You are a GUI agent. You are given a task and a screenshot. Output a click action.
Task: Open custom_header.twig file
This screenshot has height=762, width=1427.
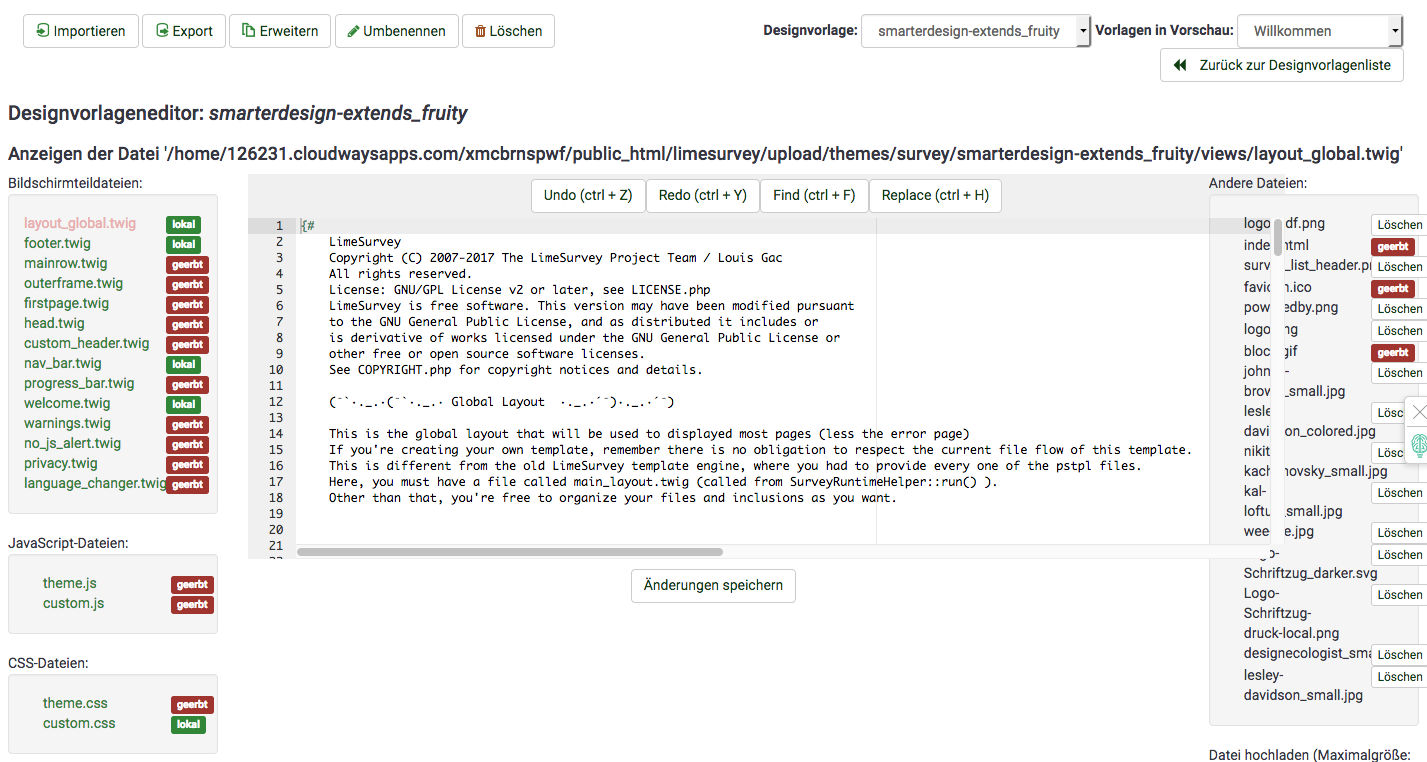coord(87,344)
